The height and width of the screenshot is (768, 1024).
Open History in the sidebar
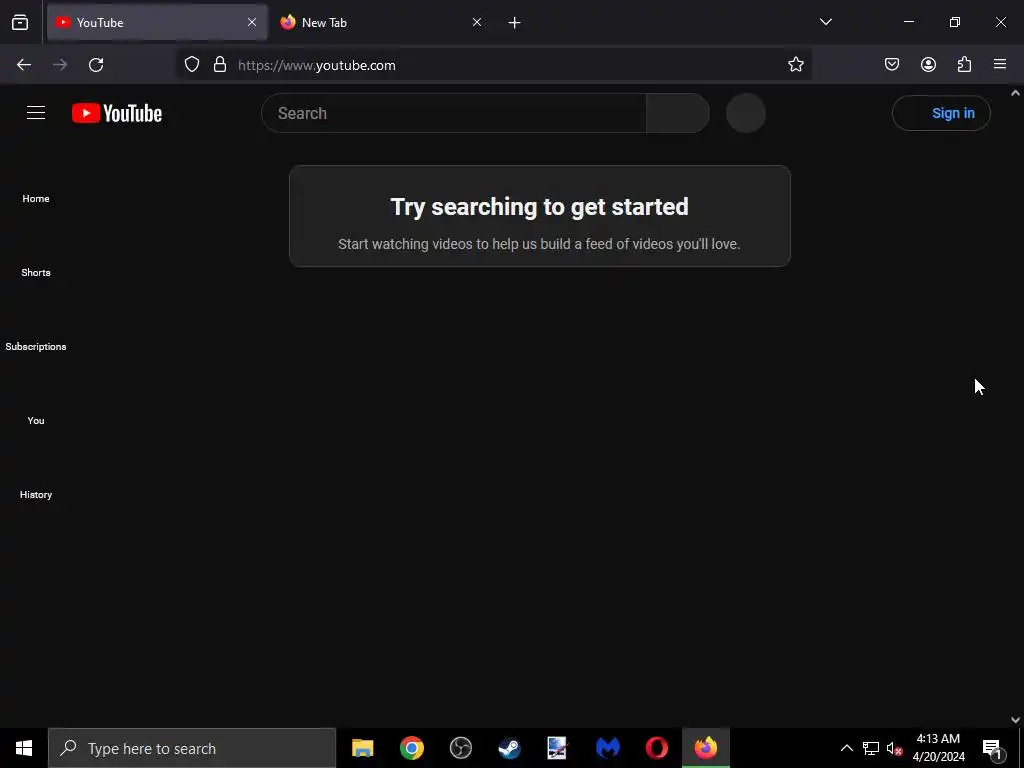pos(36,494)
